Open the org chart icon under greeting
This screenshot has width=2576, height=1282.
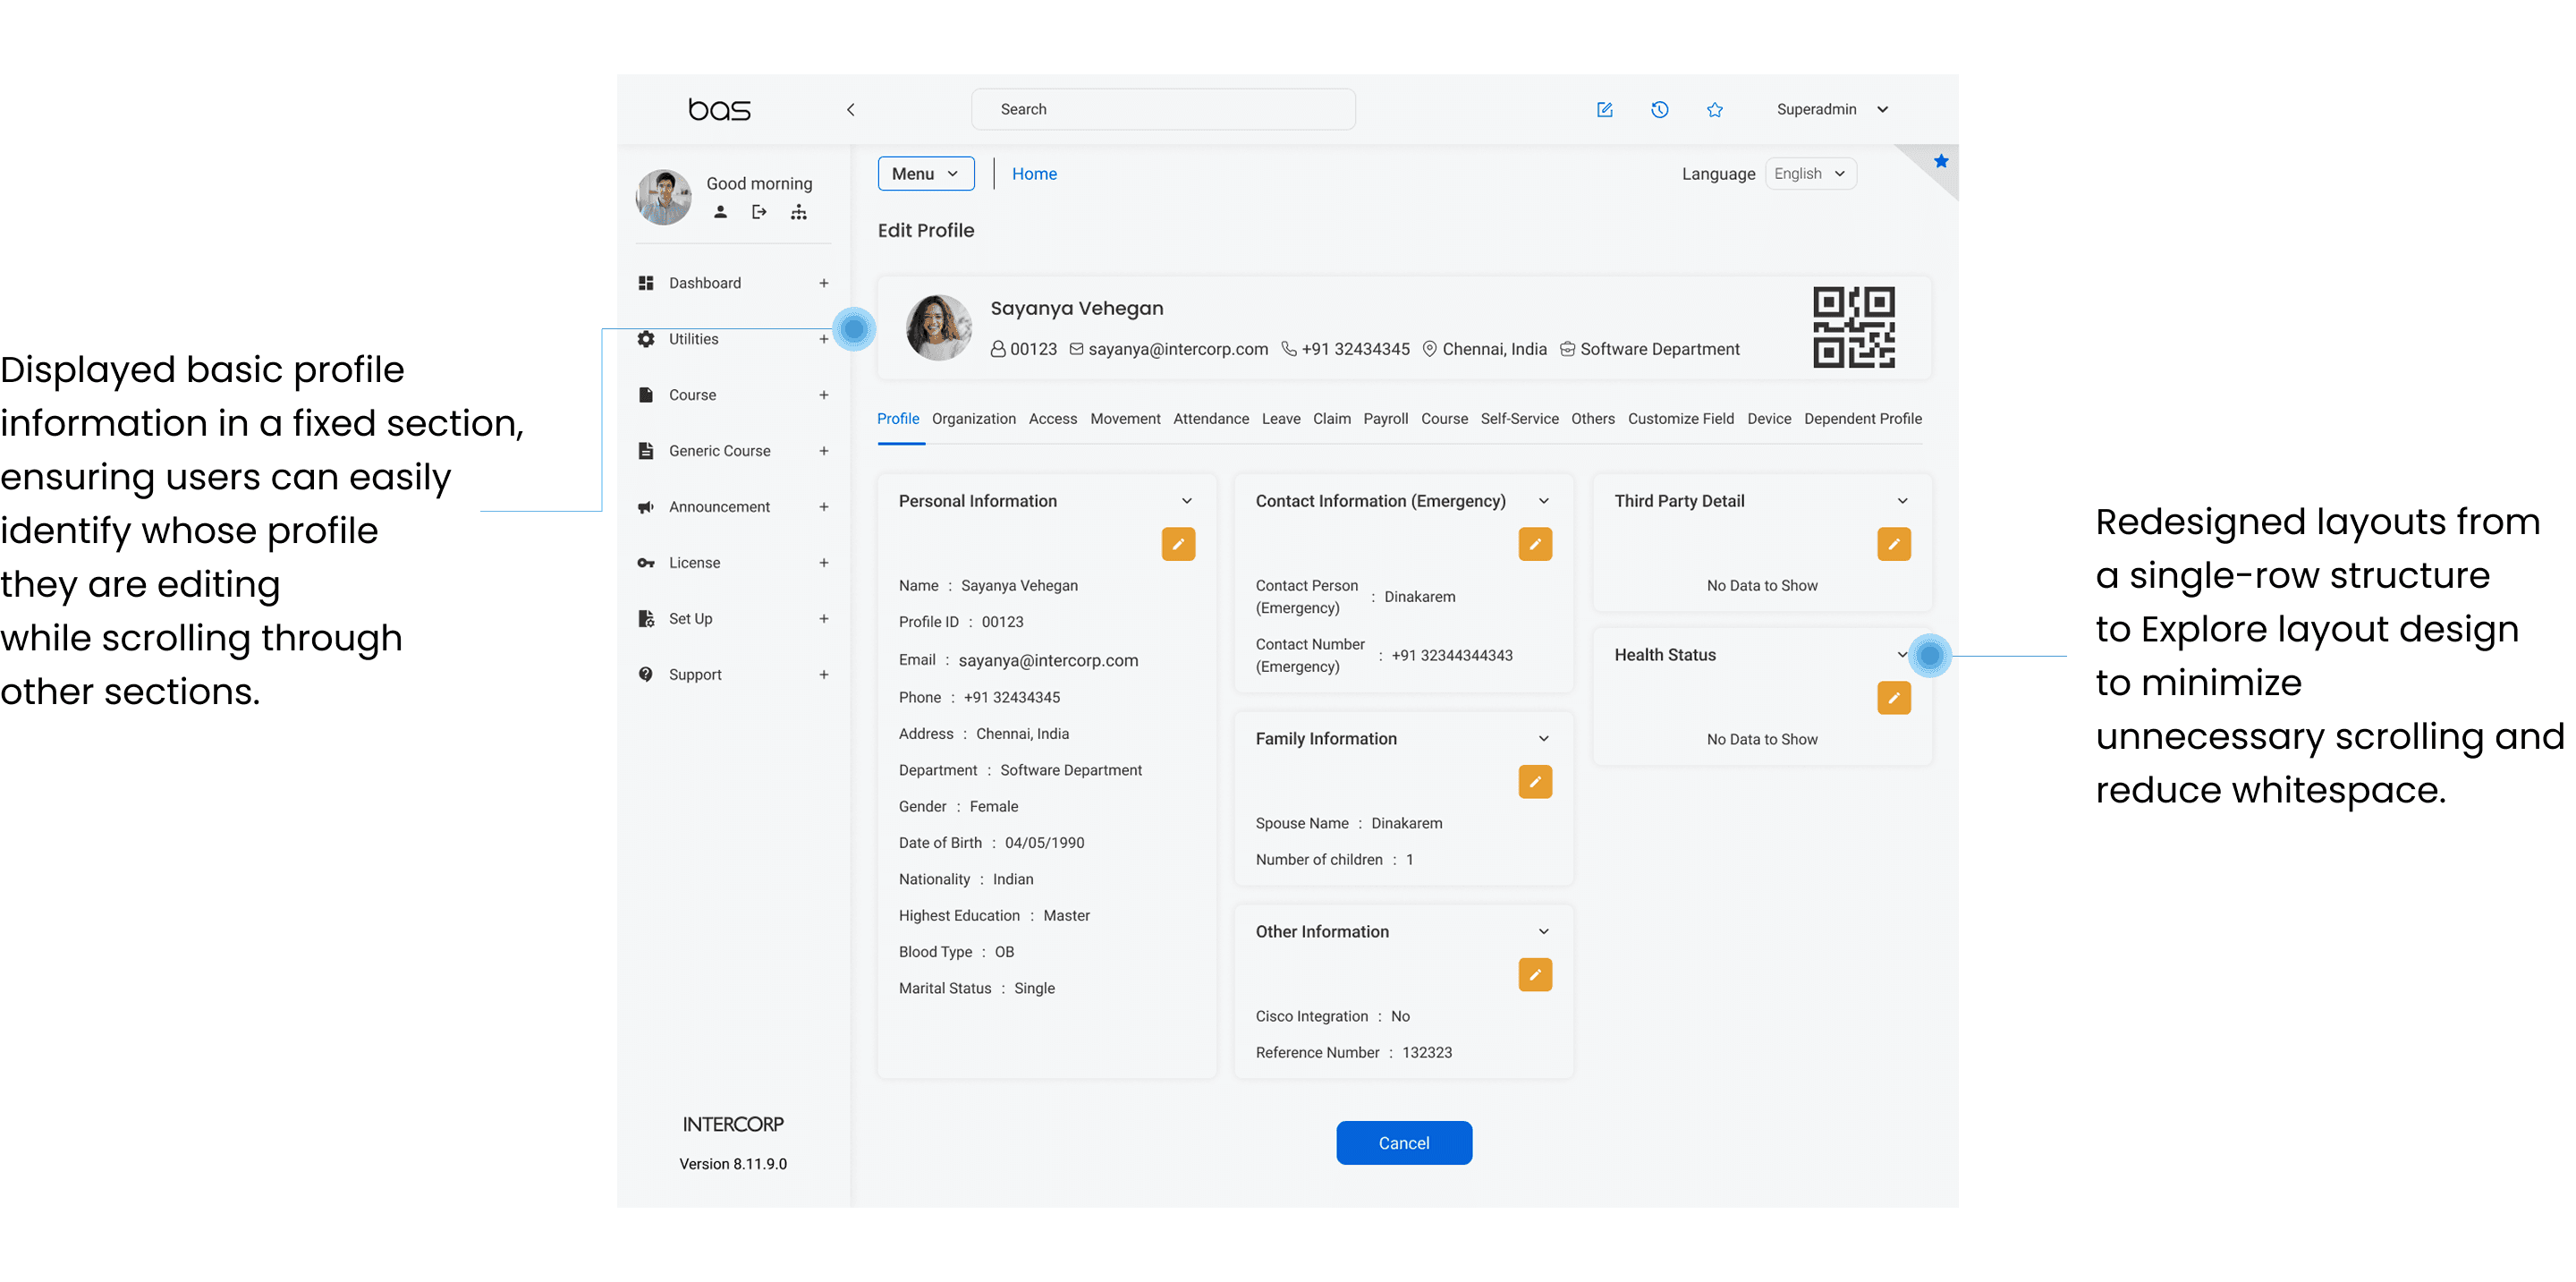pyautogui.click(x=798, y=212)
